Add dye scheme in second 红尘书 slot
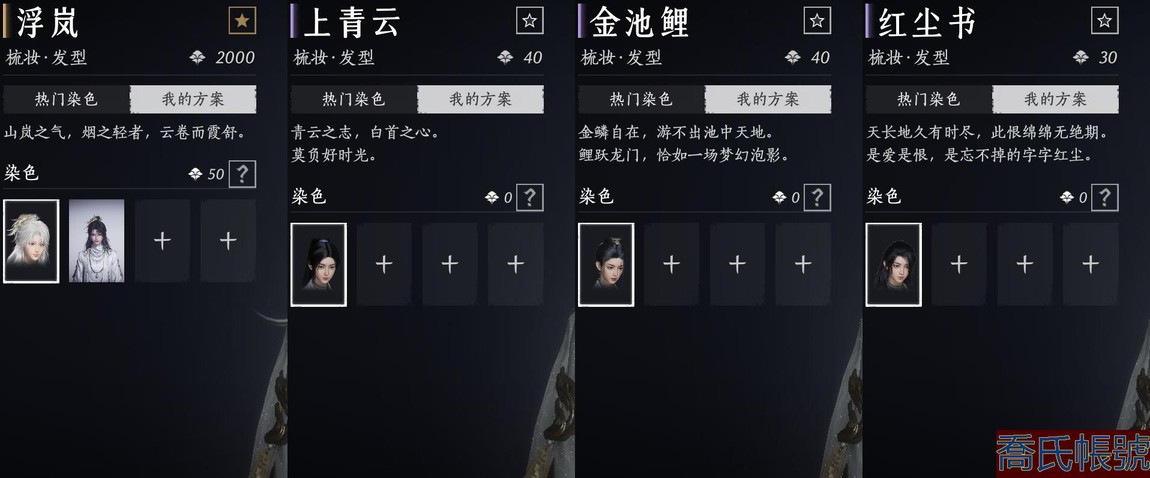The width and height of the screenshot is (1150, 478). coord(959,264)
